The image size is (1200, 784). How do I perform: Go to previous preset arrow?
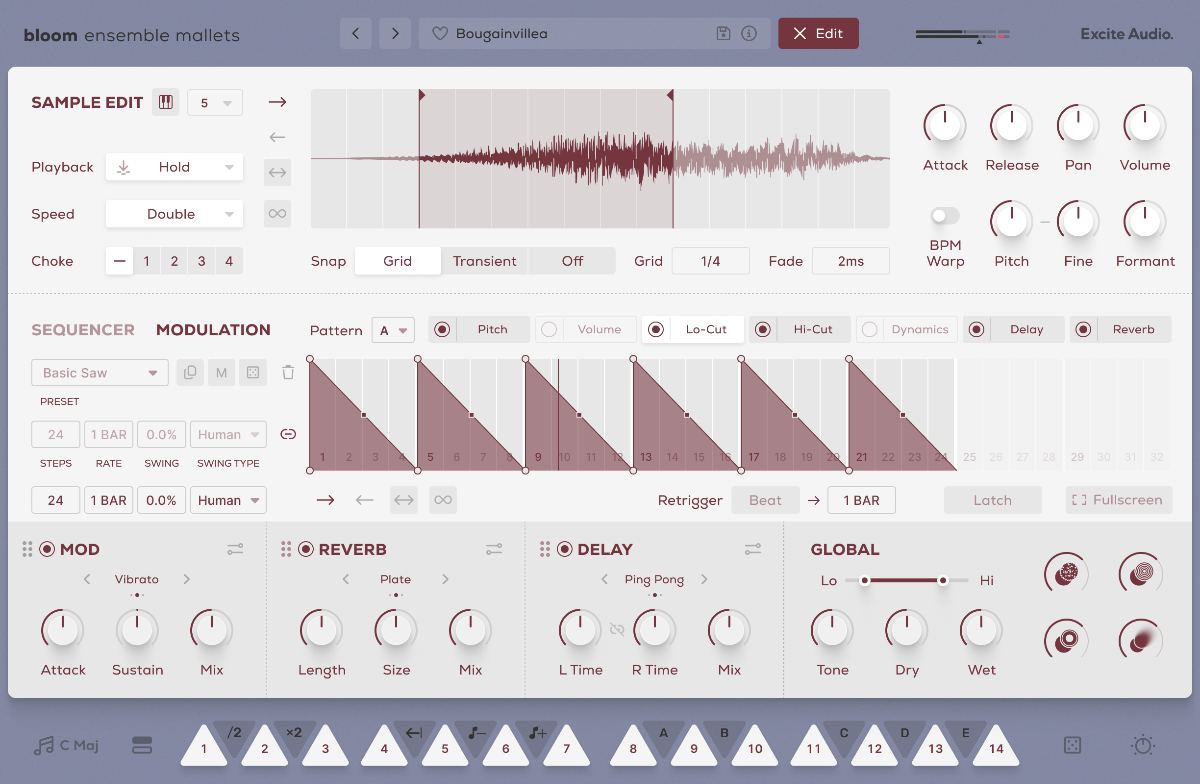pyautogui.click(x=356, y=33)
